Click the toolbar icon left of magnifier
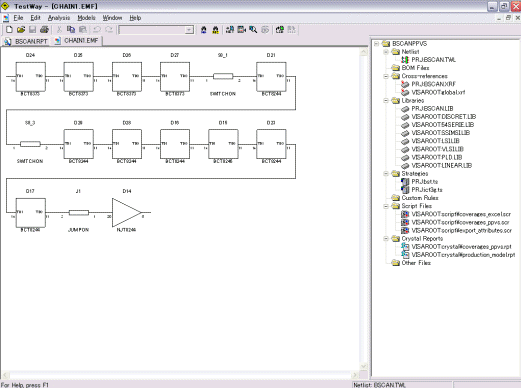The image size is (521, 388). point(242,30)
